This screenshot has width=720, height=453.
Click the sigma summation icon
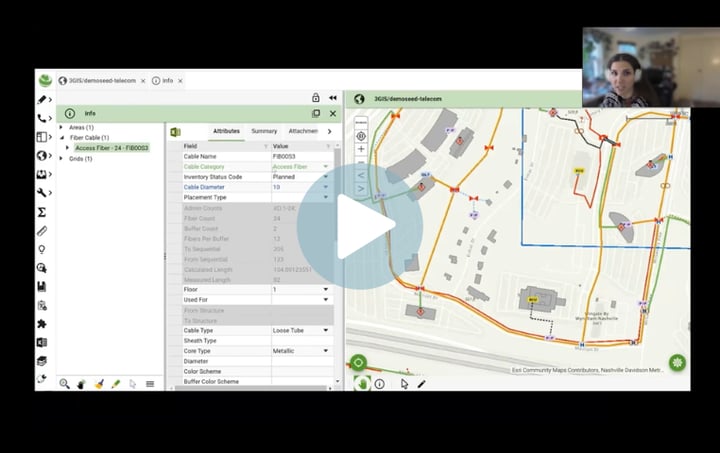[42, 212]
